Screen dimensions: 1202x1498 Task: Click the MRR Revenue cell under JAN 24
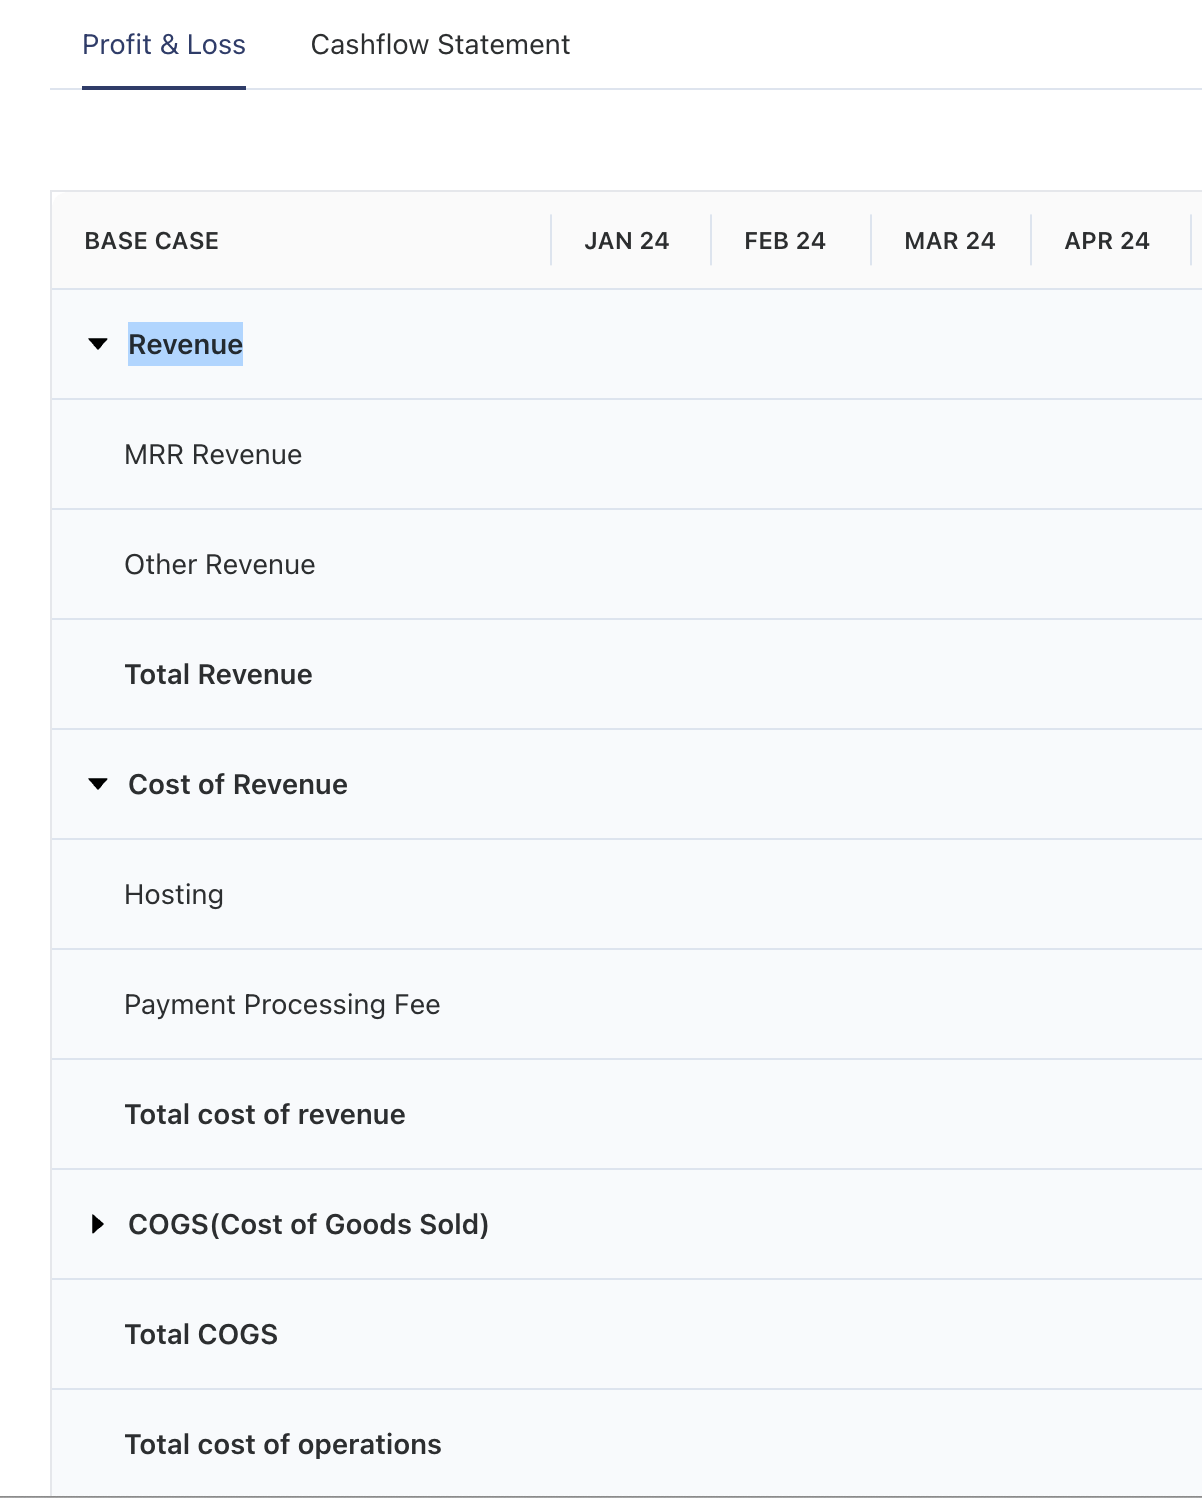coord(628,454)
